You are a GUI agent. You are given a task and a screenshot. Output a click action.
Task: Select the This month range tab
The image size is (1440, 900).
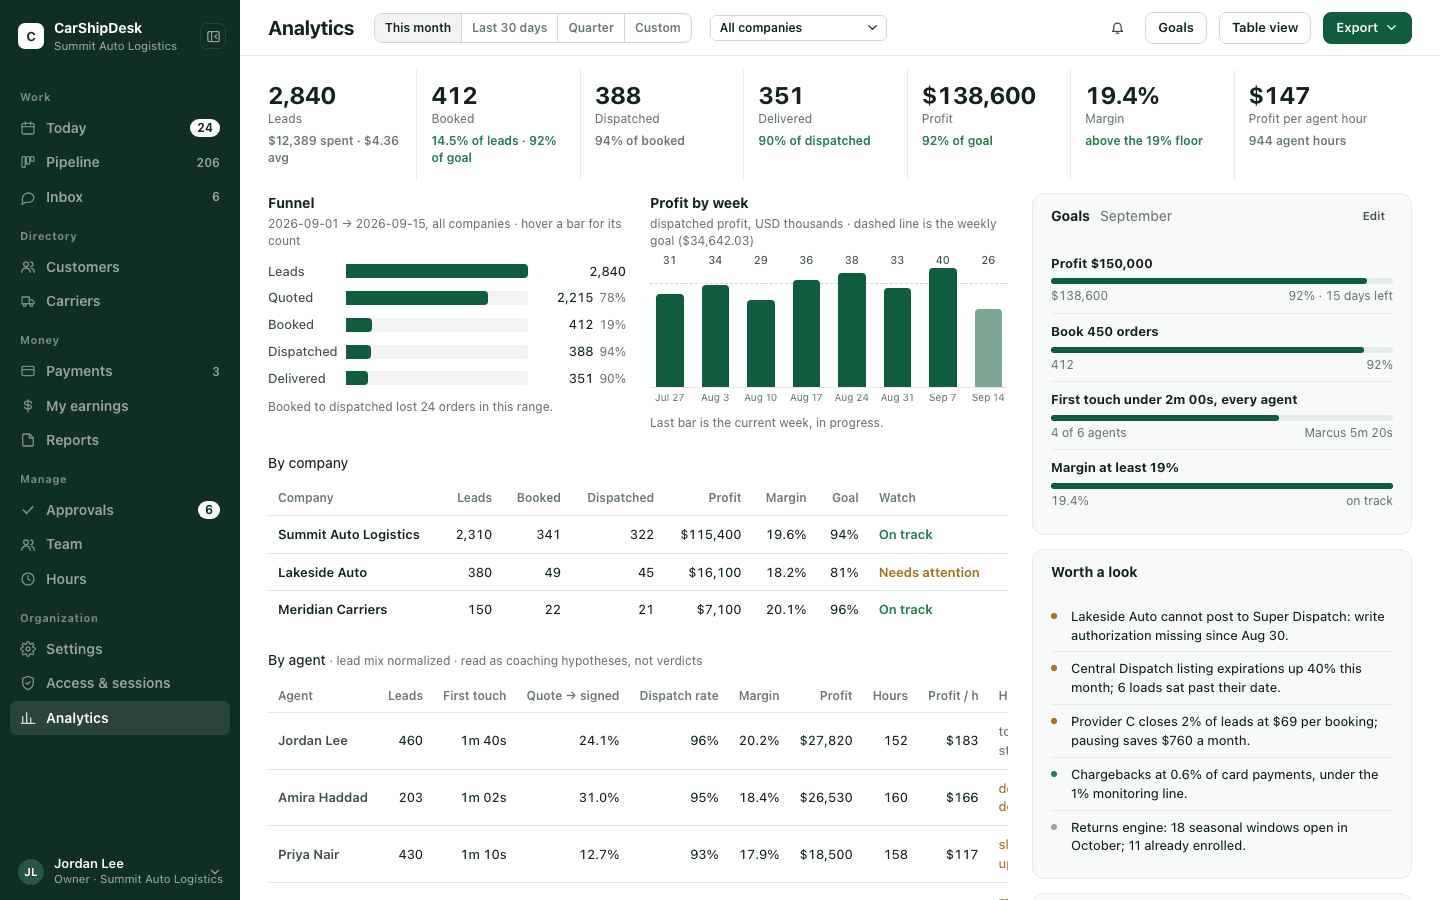418,28
